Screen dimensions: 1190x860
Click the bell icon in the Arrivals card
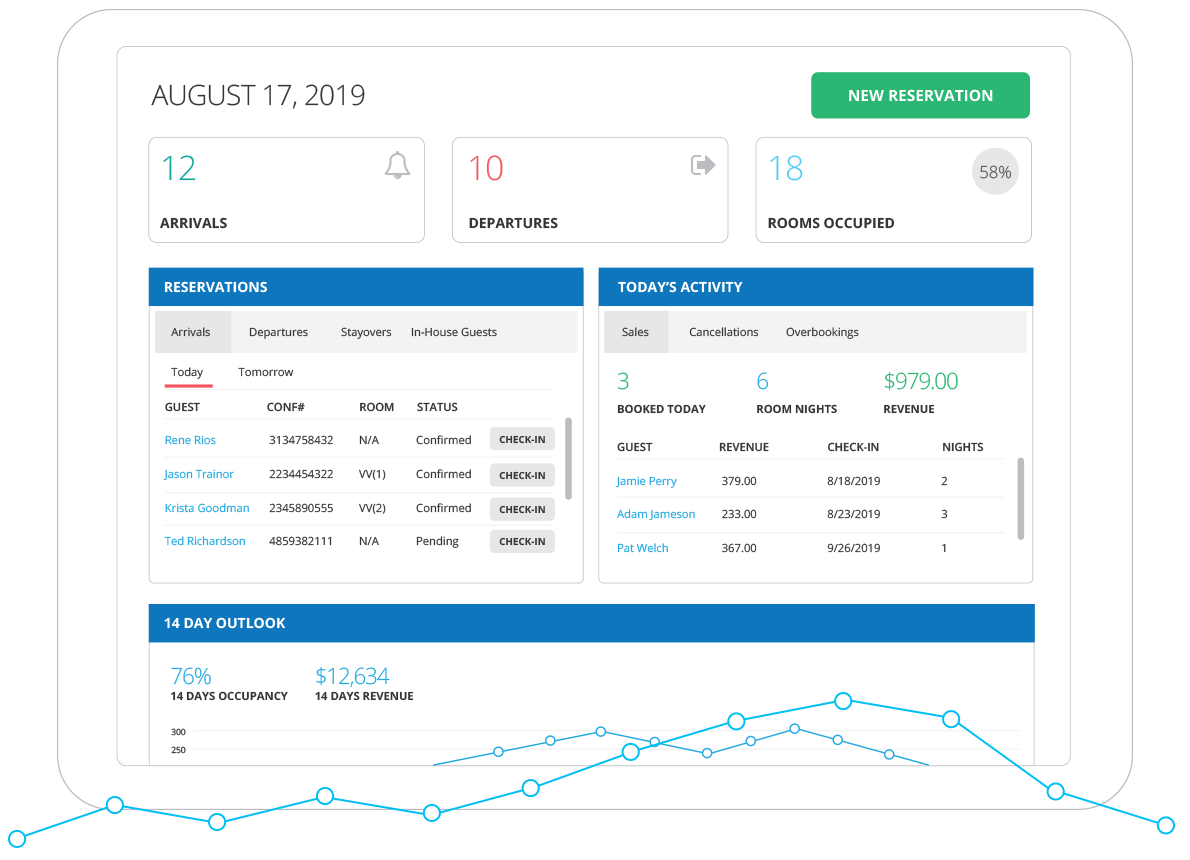pos(397,166)
